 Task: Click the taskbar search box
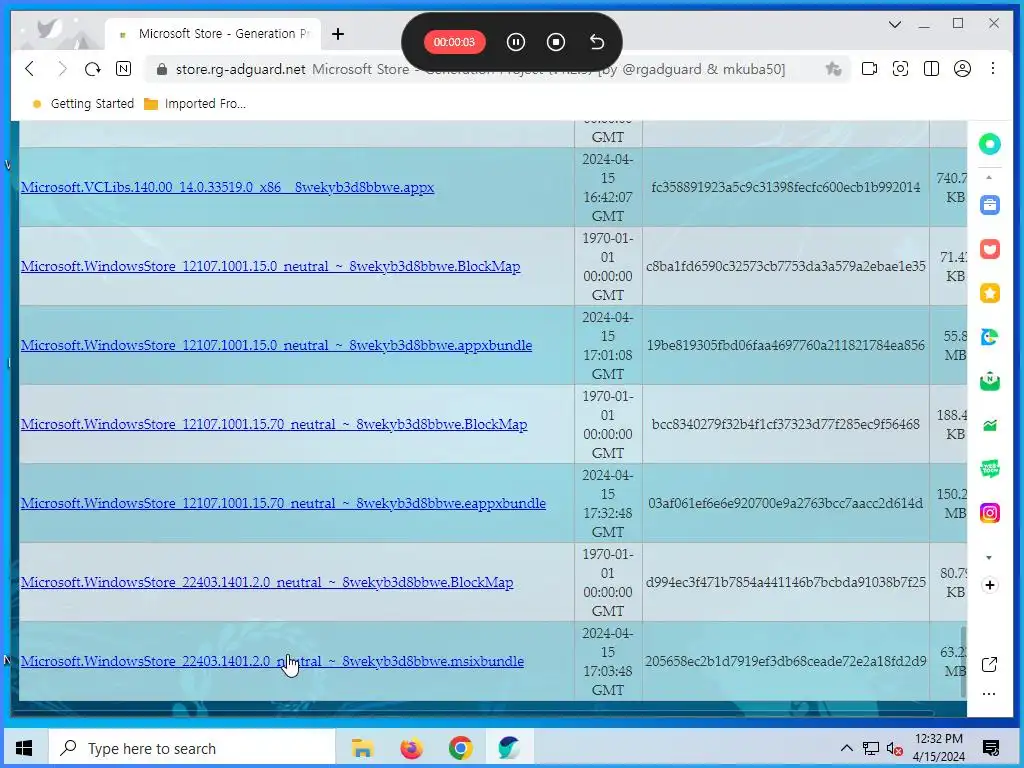click(x=191, y=748)
